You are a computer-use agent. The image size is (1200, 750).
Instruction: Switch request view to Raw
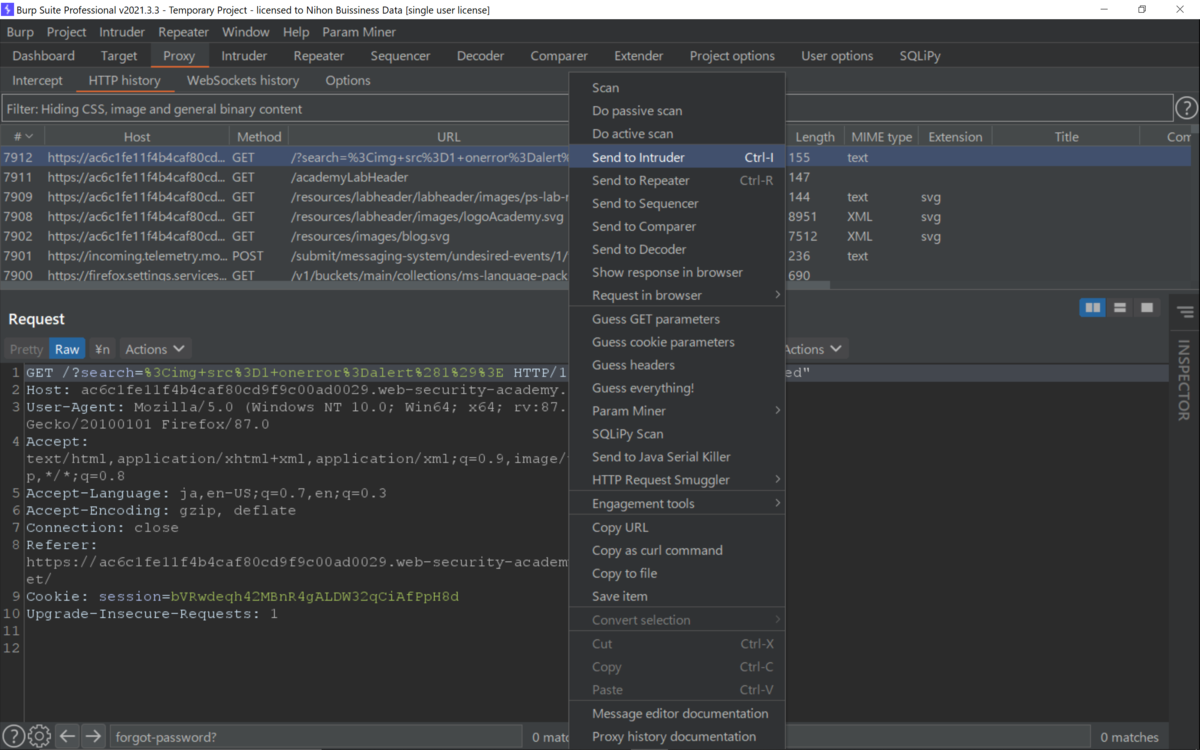[67, 349]
